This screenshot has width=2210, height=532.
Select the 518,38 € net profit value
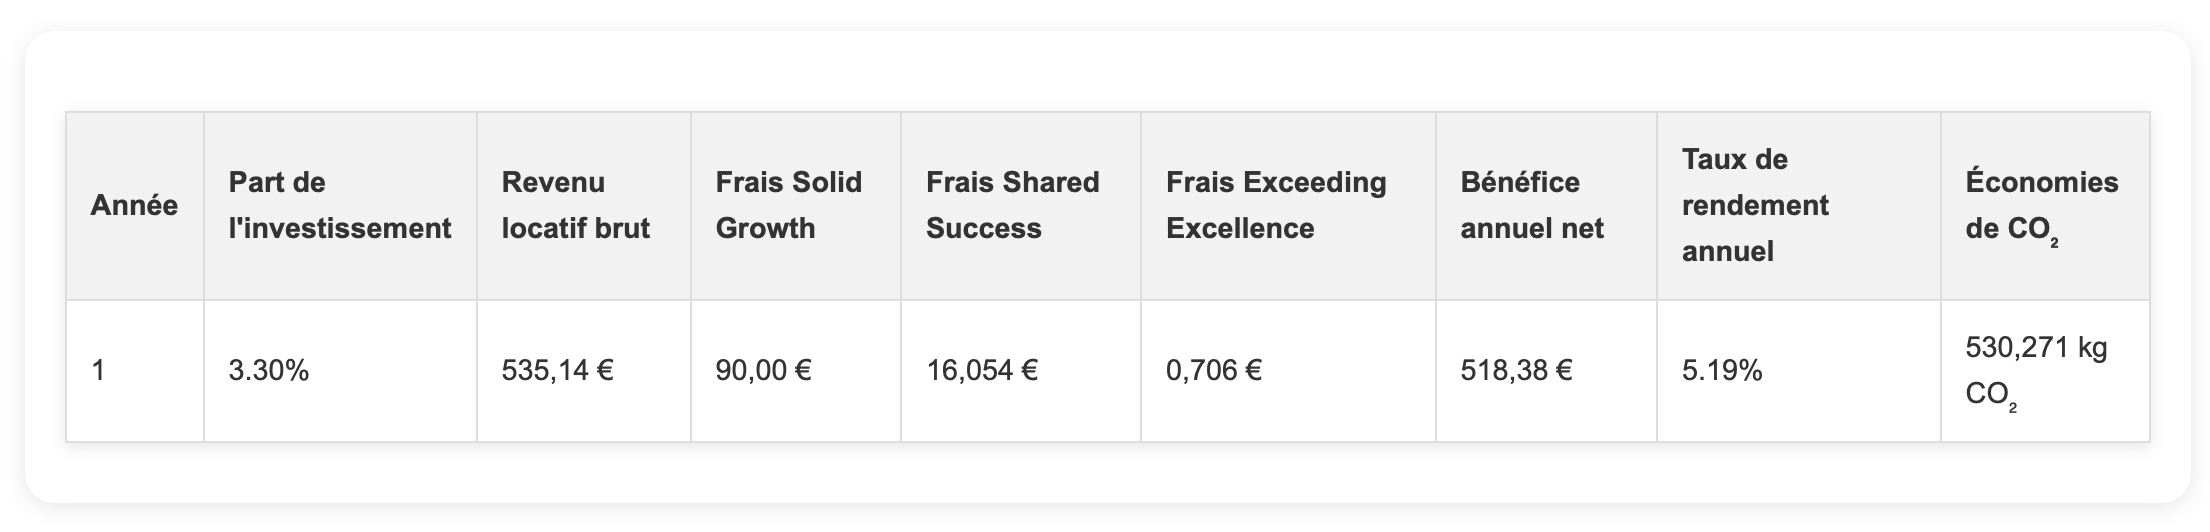tap(1516, 371)
